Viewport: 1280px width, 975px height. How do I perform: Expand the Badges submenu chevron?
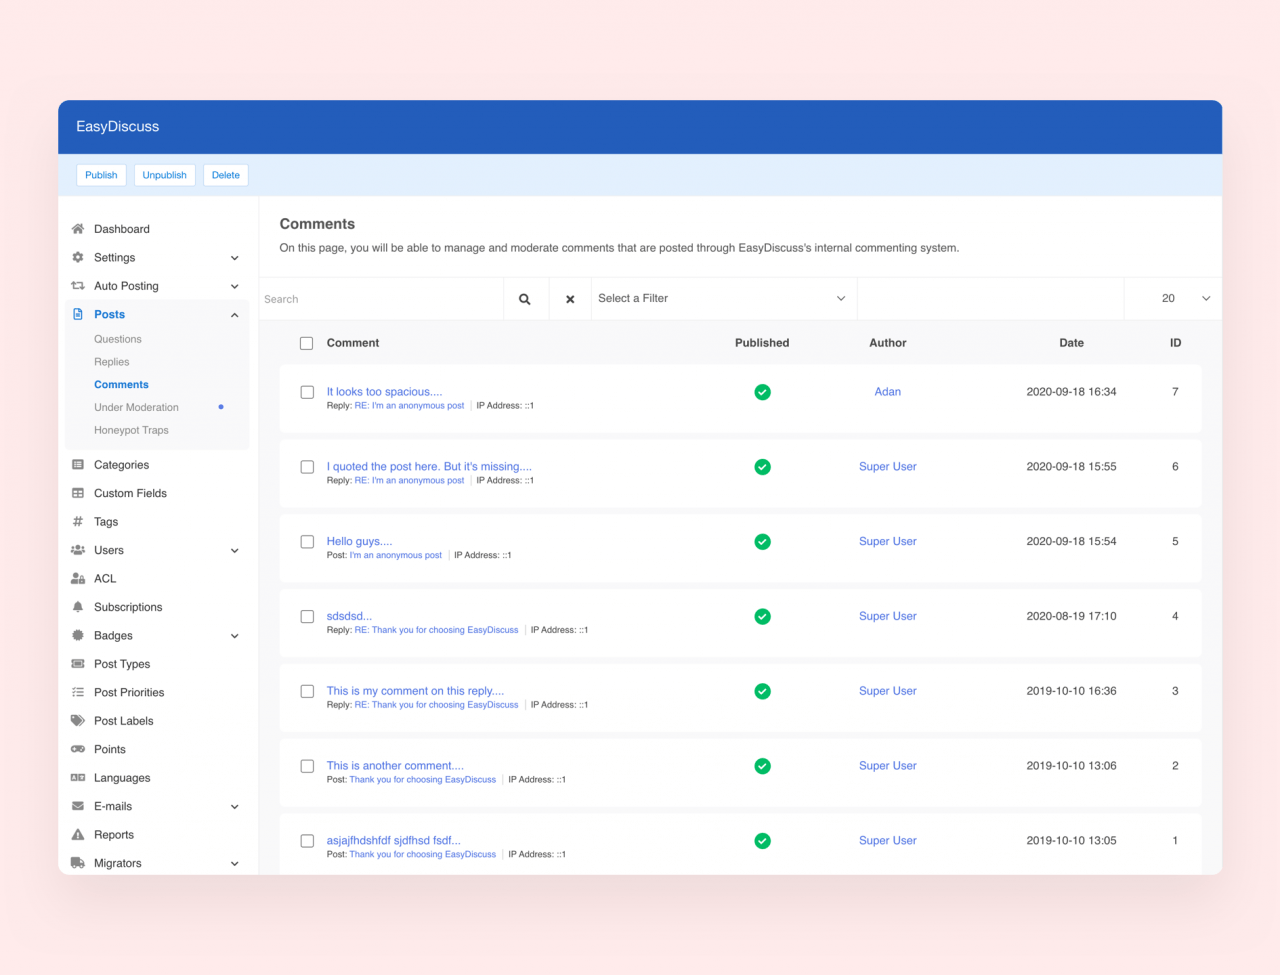tap(235, 636)
